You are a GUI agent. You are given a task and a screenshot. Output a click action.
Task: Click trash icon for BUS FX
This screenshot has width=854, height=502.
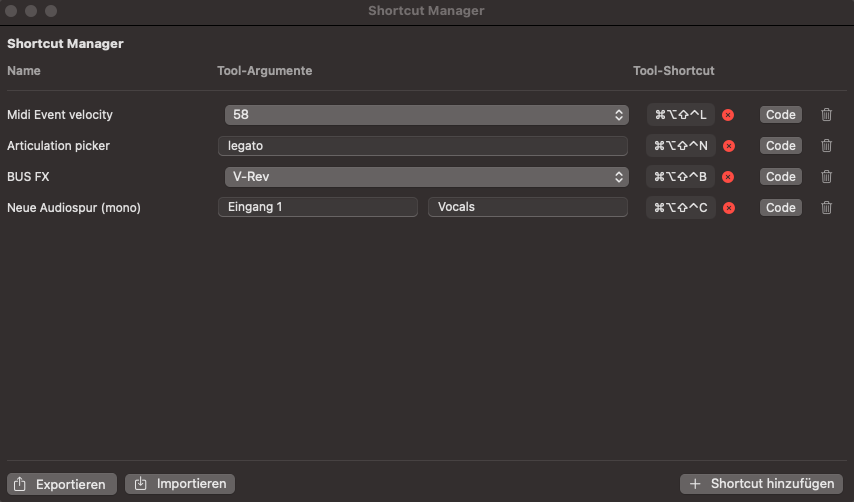pyautogui.click(x=826, y=177)
